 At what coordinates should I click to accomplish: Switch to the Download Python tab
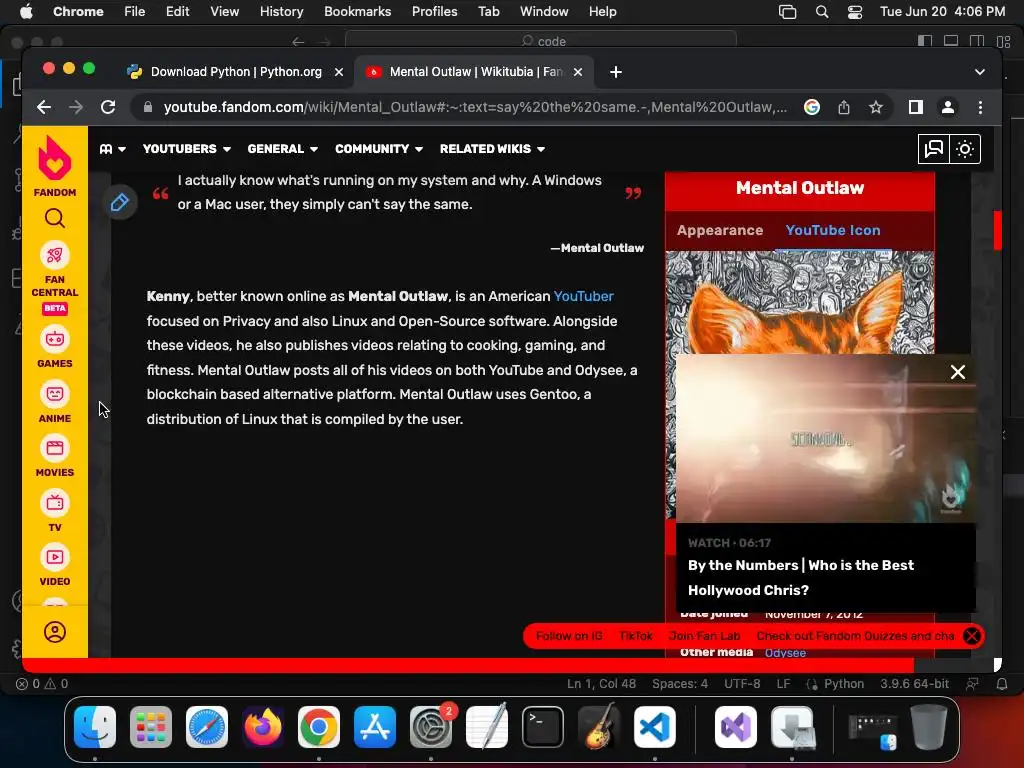click(234, 72)
